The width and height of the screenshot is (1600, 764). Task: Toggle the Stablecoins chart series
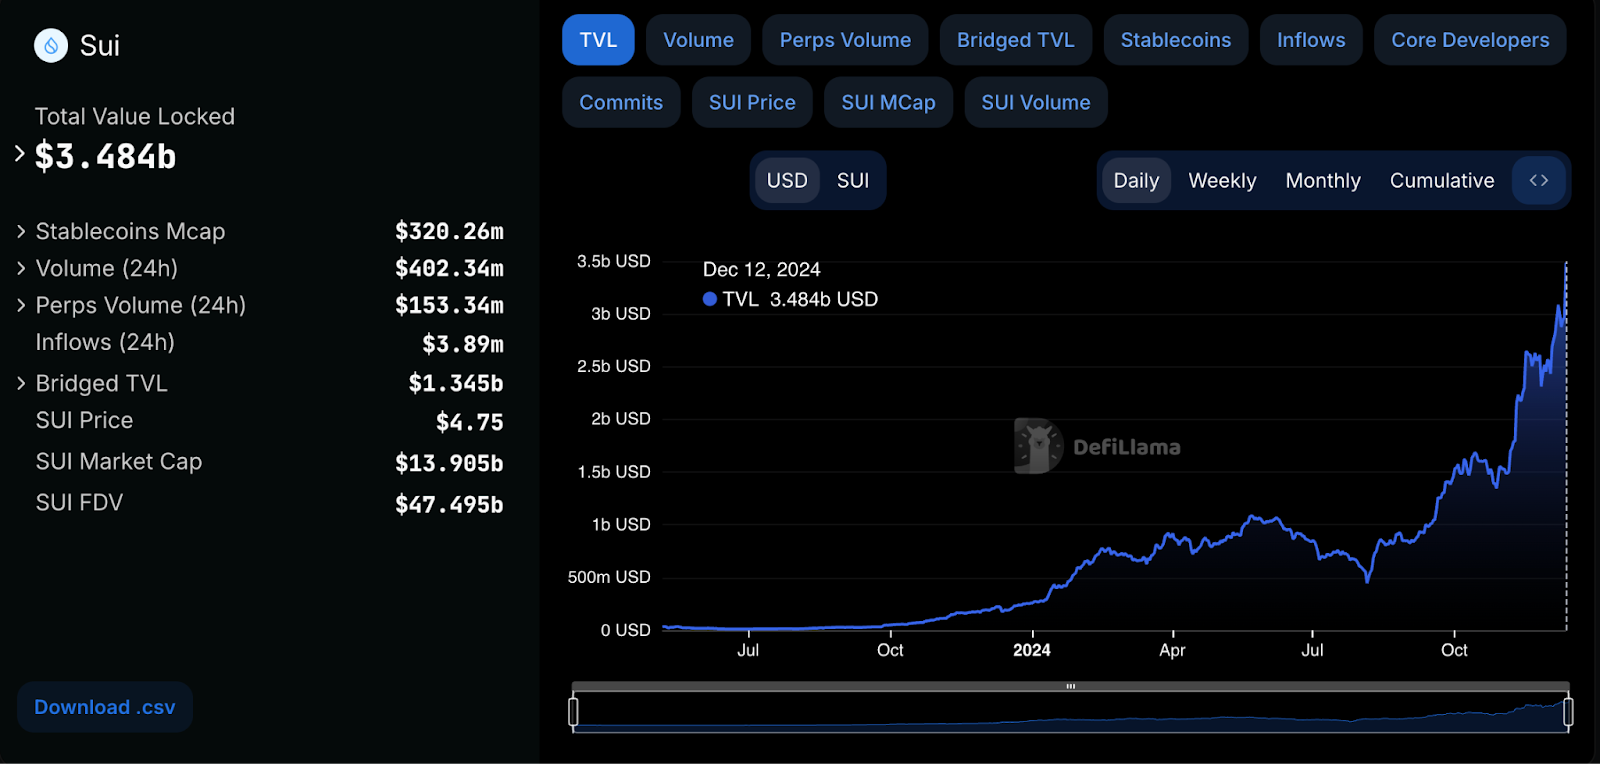(1175, 40)
